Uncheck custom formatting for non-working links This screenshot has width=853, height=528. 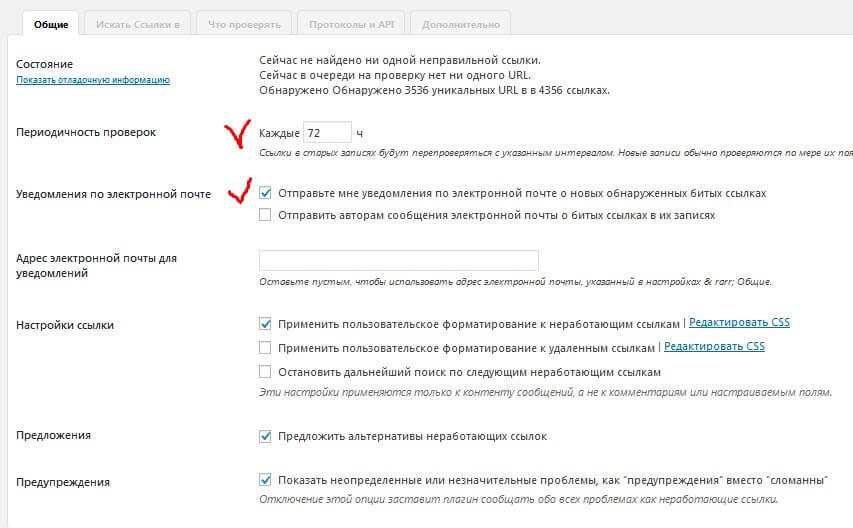coord(265,323)
